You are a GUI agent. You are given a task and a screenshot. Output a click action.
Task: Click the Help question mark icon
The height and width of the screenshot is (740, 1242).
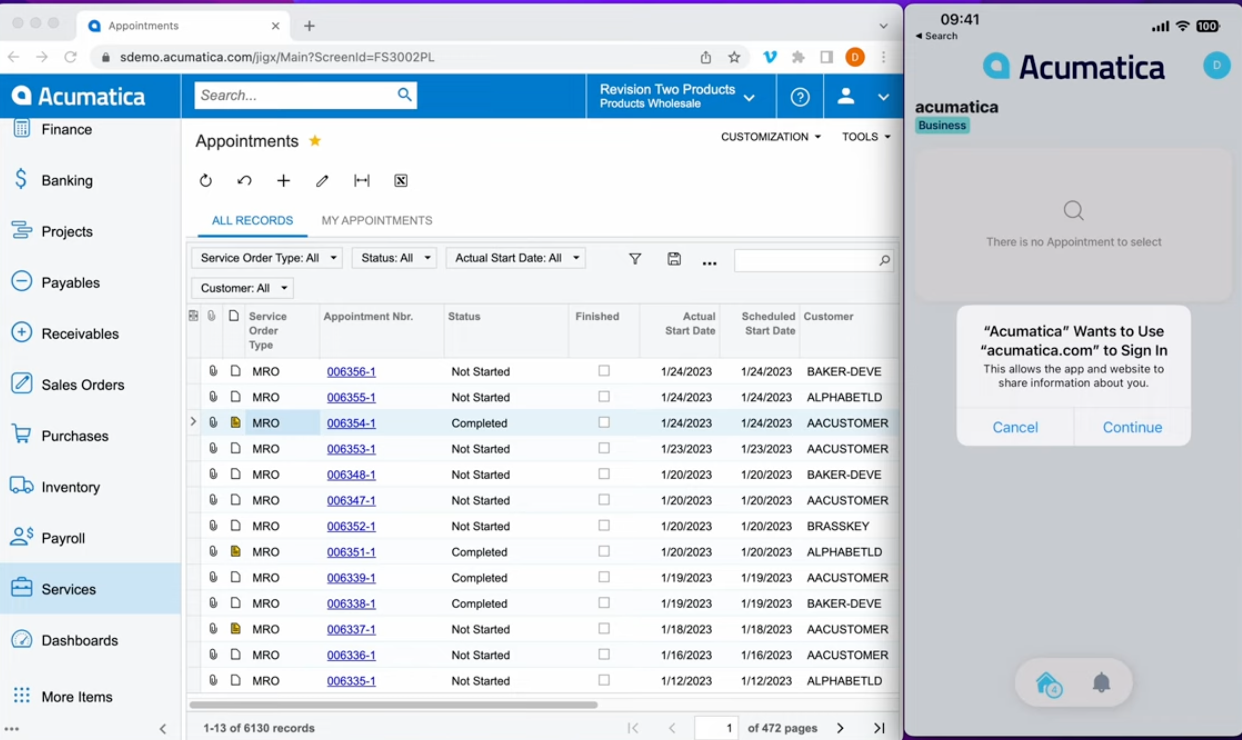click(800, 97)
